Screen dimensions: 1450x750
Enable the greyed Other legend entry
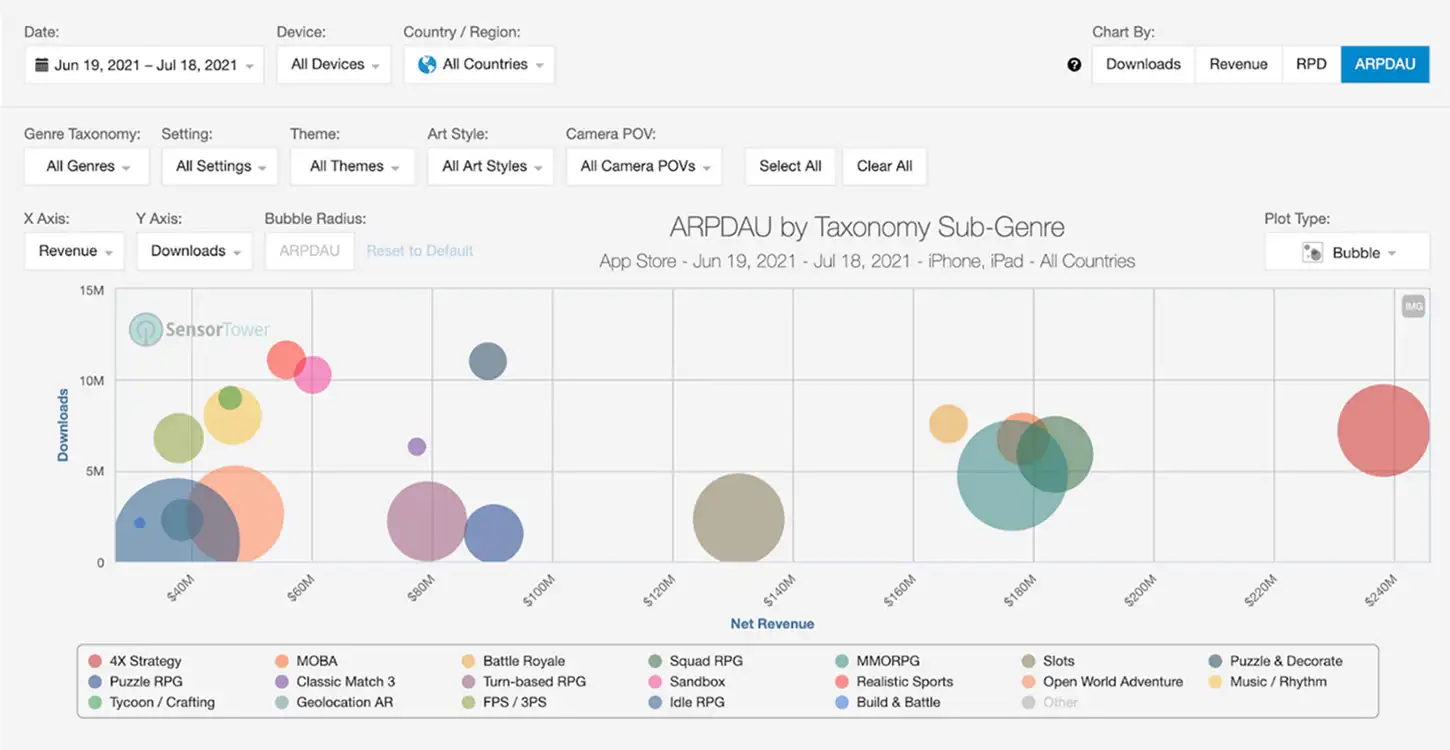tap(1050, 702)
